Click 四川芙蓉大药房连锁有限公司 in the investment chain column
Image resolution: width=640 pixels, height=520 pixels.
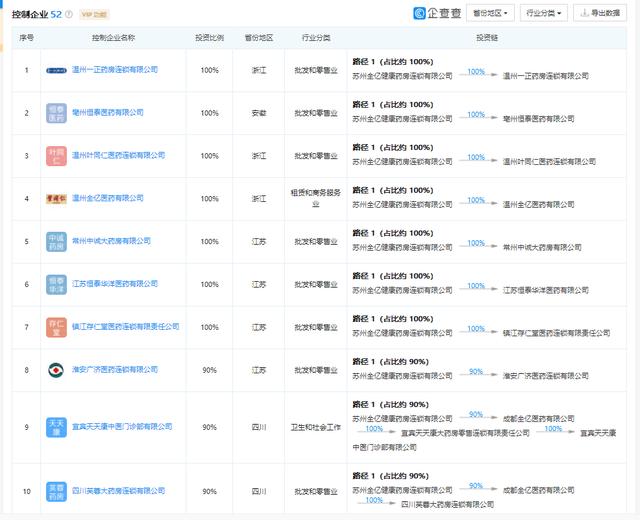pyautogui.click(x=447, y=504)
